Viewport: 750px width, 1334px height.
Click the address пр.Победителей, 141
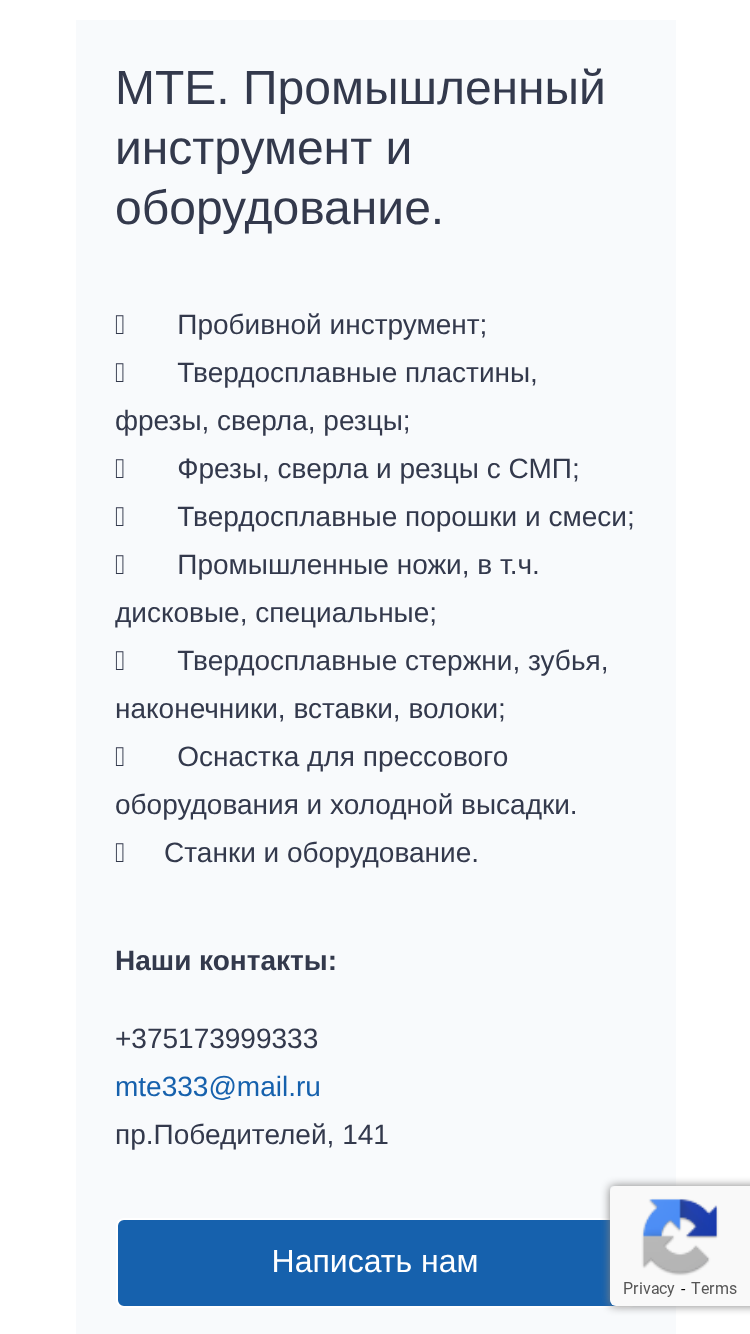tap(252, 1135)
